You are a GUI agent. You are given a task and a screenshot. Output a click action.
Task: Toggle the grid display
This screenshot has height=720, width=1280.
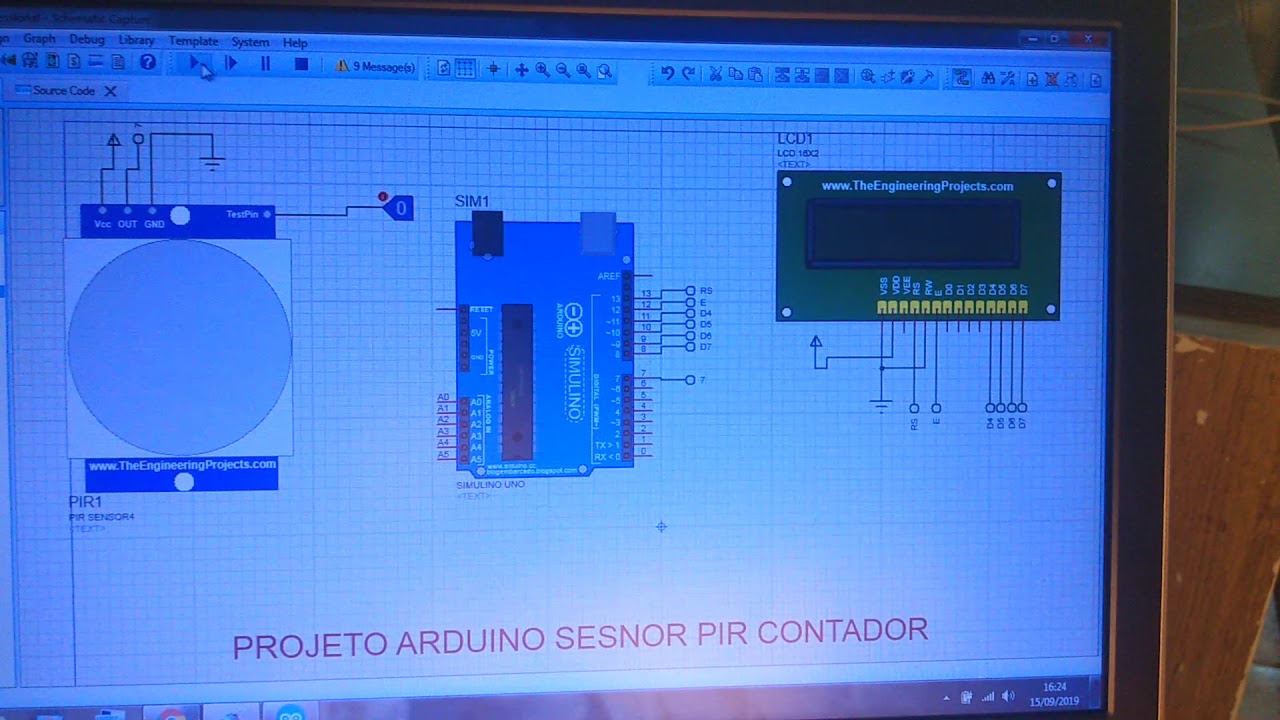click(x=465, y=68)
